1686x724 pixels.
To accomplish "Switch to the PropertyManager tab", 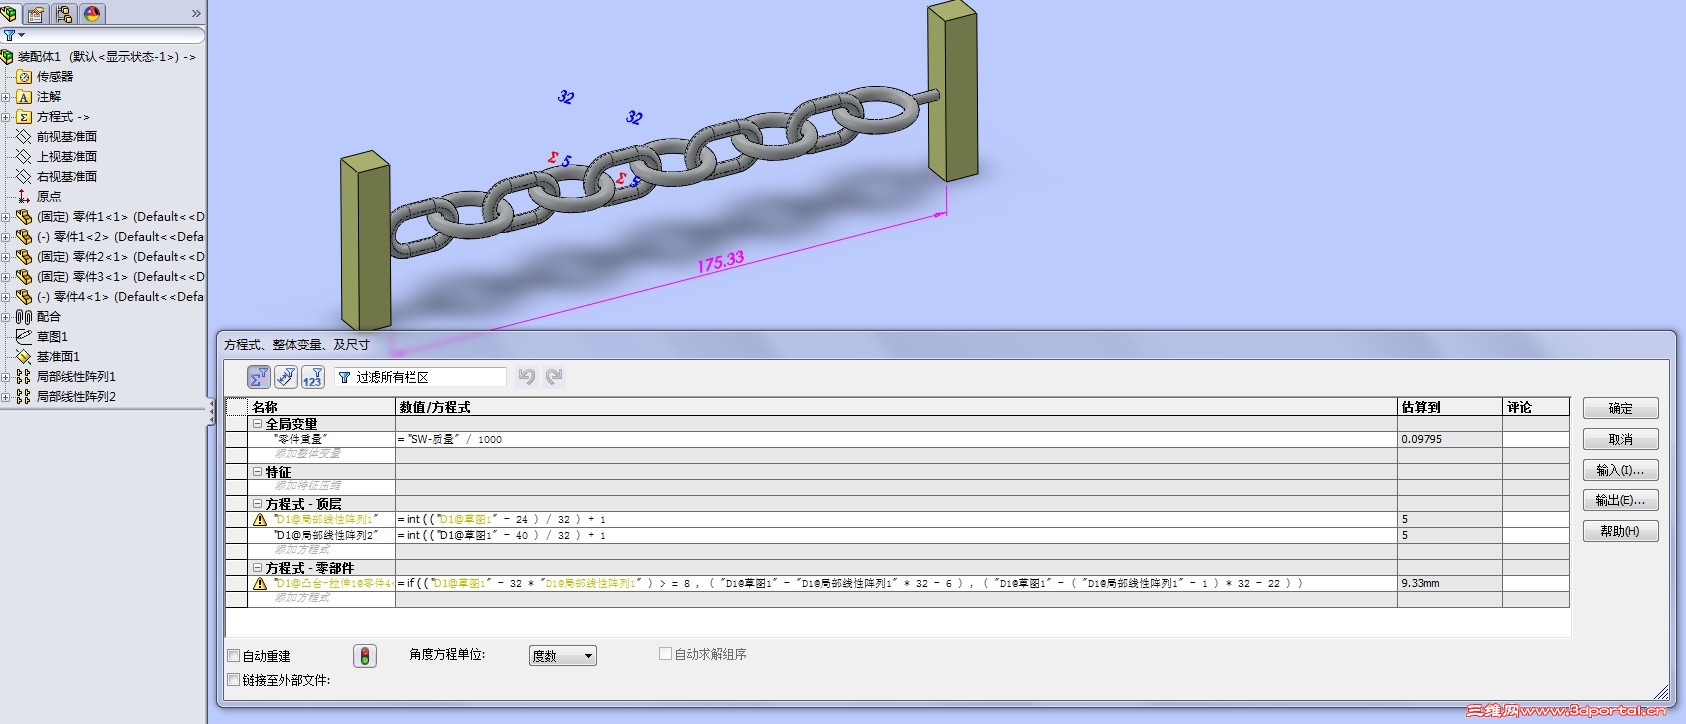I will tap(36, 14).
